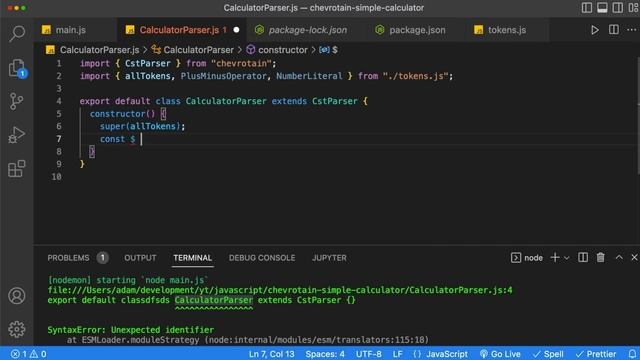640x360 pixels.
Task: Change encoding via UTF-8
Action: coord(369,354)
